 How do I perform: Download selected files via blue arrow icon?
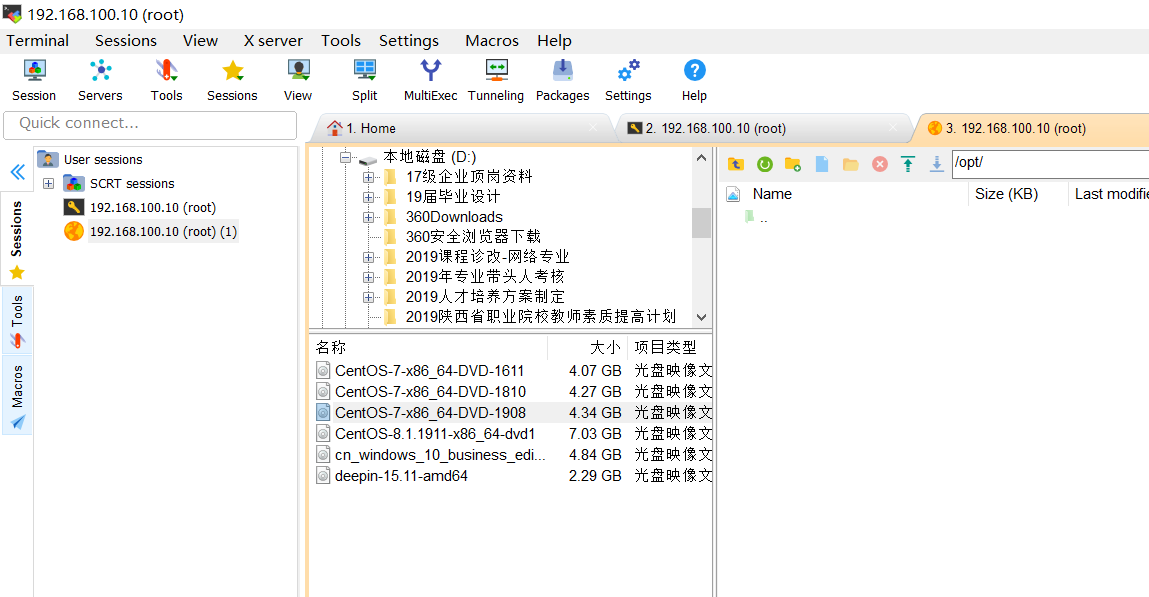(936, 164)
